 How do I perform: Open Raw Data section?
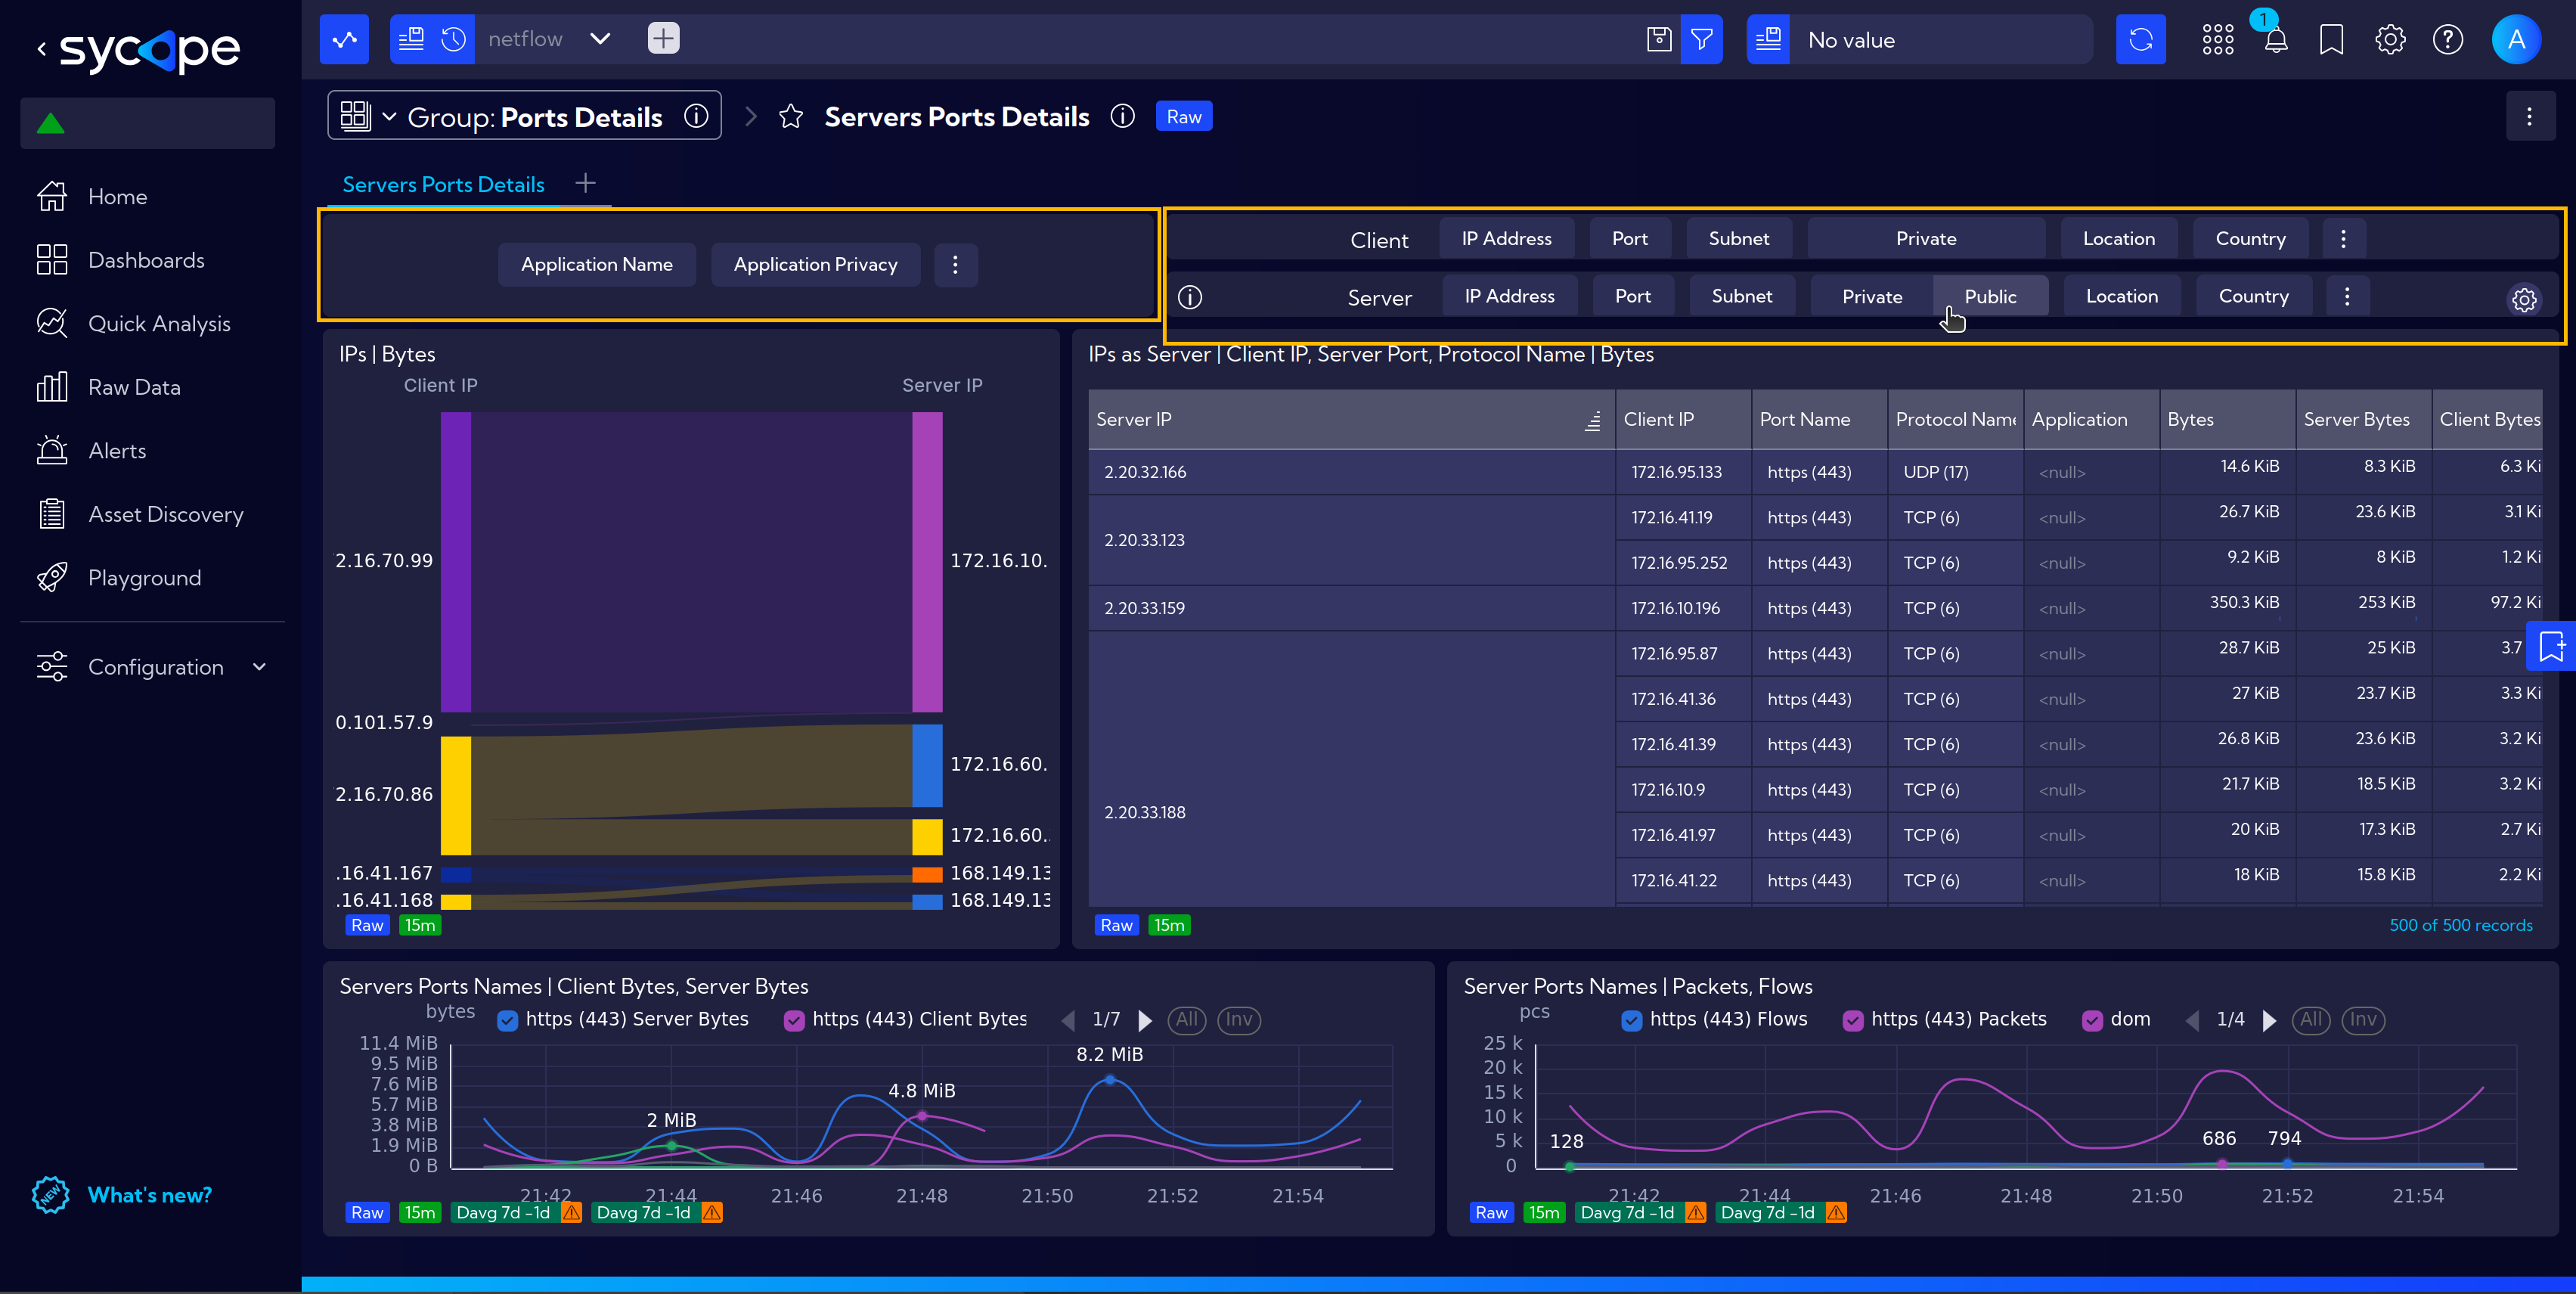134,387
